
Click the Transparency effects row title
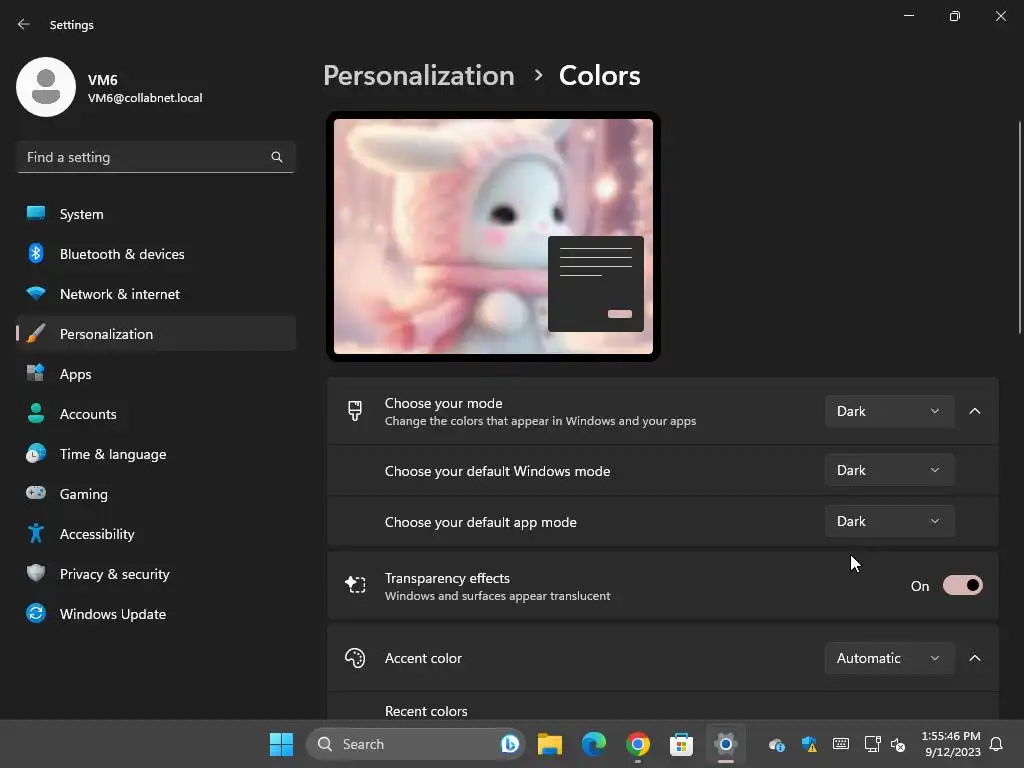click(447, 578)
